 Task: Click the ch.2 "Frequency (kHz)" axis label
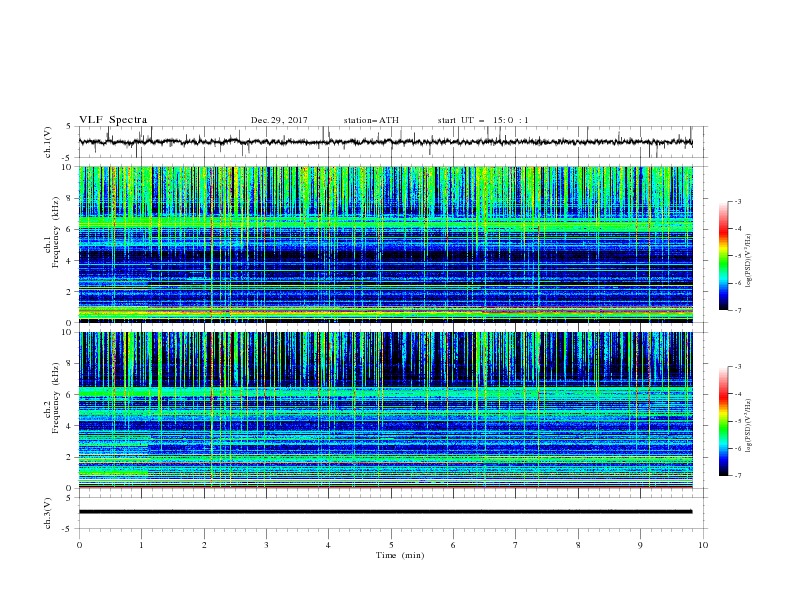tap(56, 398)
